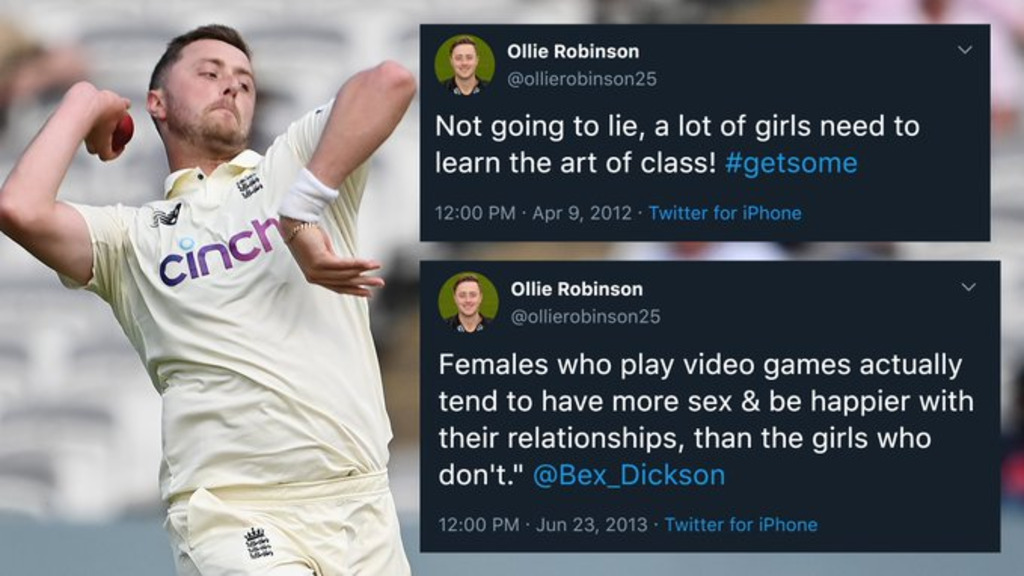
Task: Open Ollie Robinson's avatar in first tweet
Action: (x=464, y=65)
